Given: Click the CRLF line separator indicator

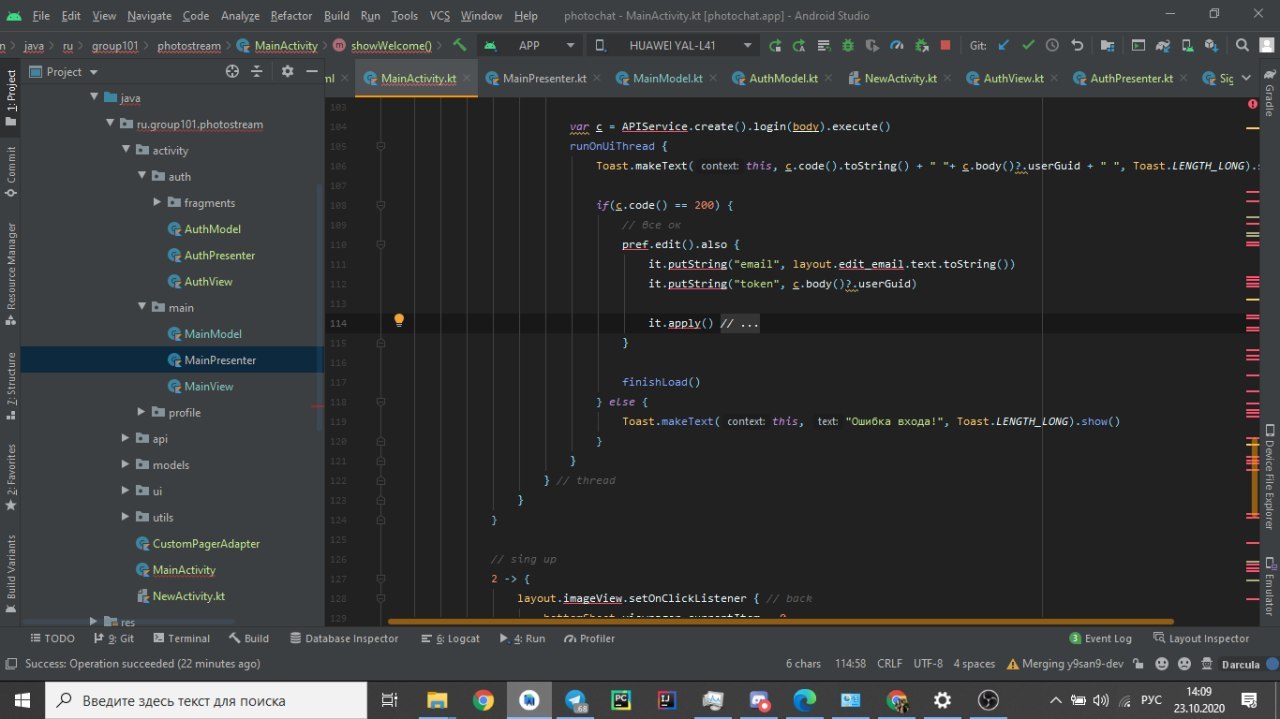Looking at the screenshot, I should (889, 663).
